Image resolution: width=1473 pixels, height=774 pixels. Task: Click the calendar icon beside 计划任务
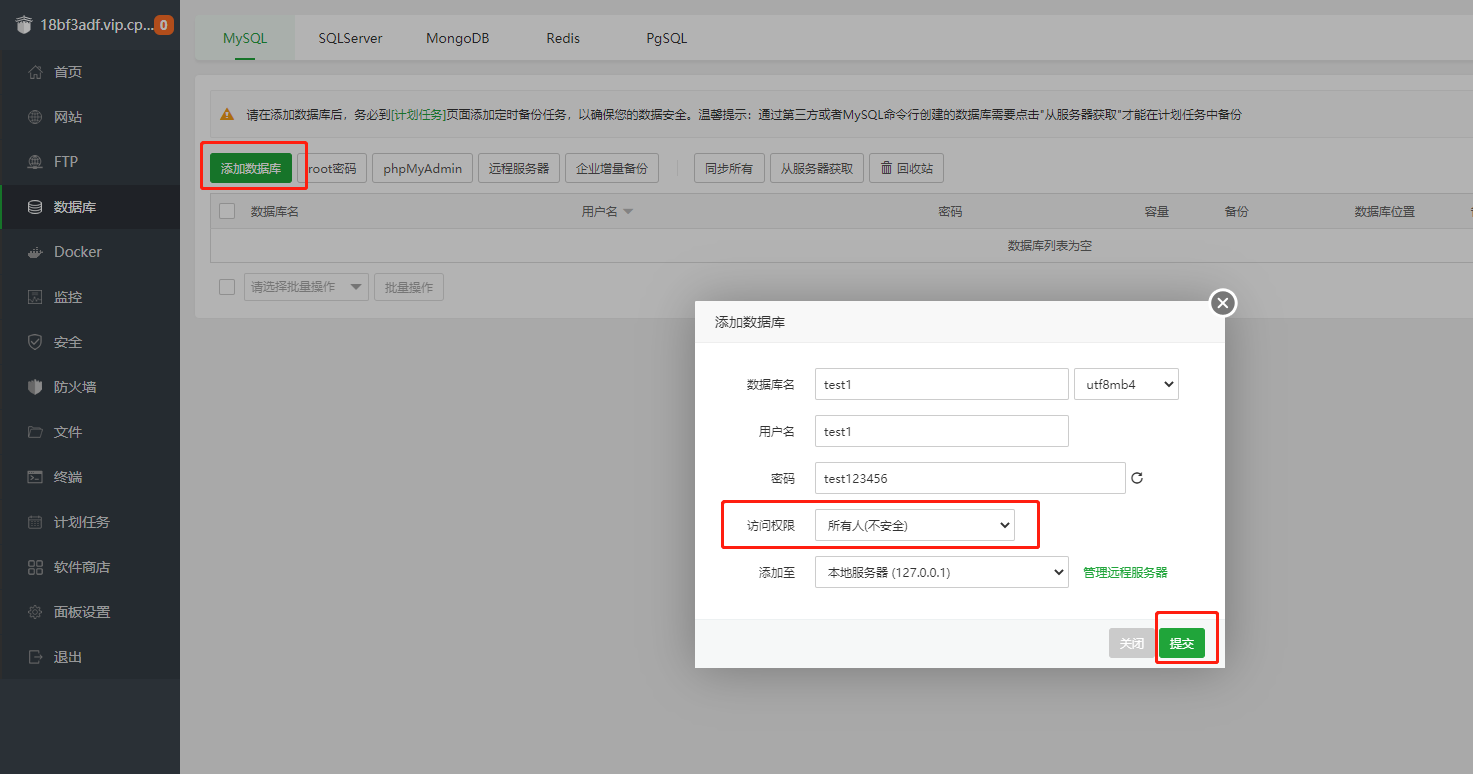pyautogui.click(x=35, y=522)
